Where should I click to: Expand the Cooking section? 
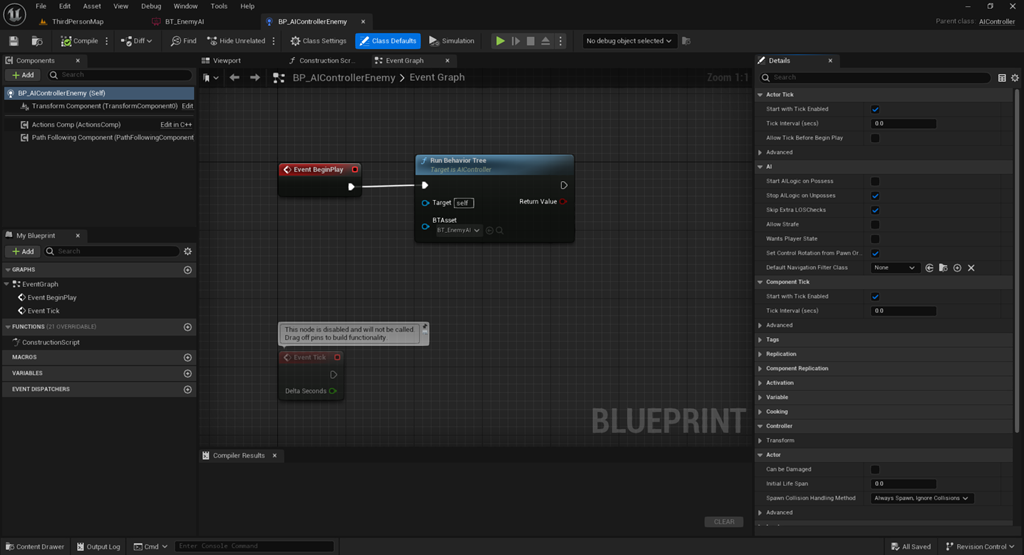click(760, 412)
